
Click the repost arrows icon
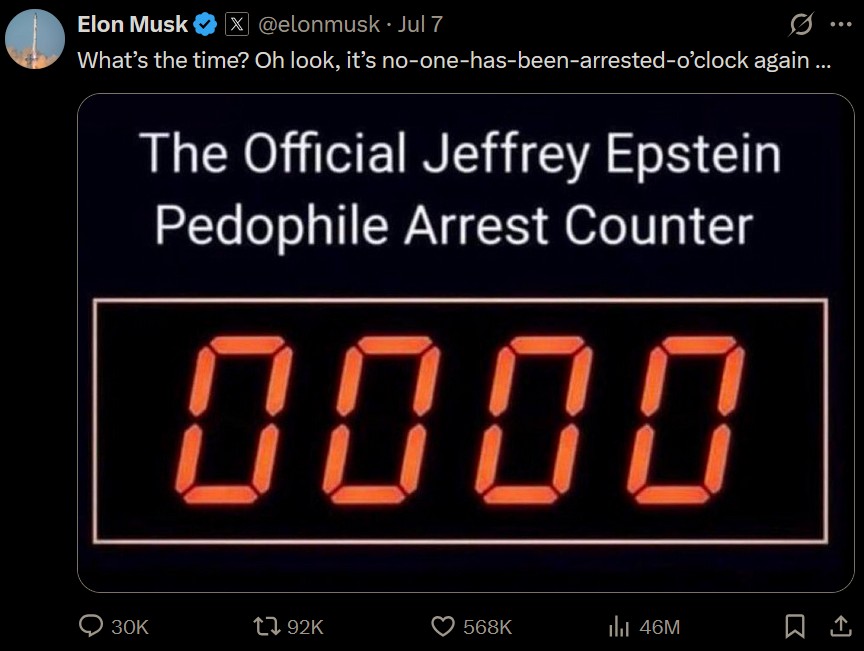268,626
